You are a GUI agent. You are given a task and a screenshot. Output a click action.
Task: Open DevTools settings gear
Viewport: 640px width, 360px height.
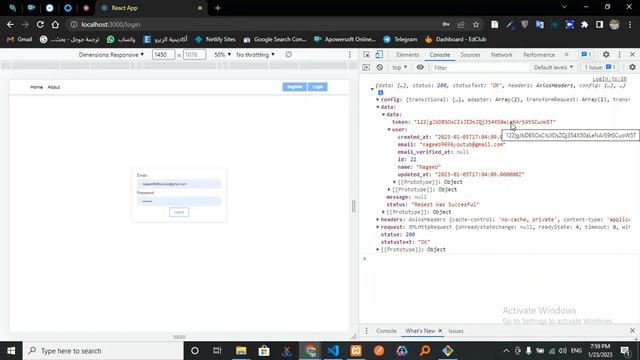(606, 55)
